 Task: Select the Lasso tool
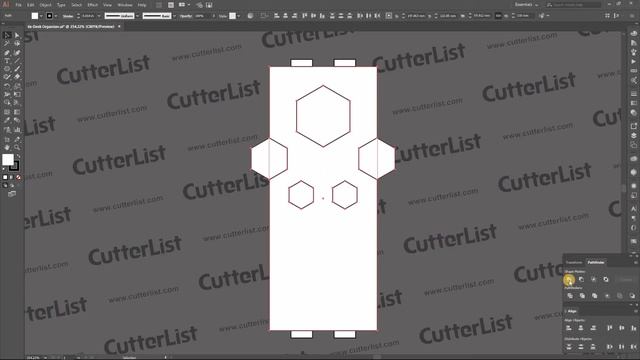[x=17, y=44]
